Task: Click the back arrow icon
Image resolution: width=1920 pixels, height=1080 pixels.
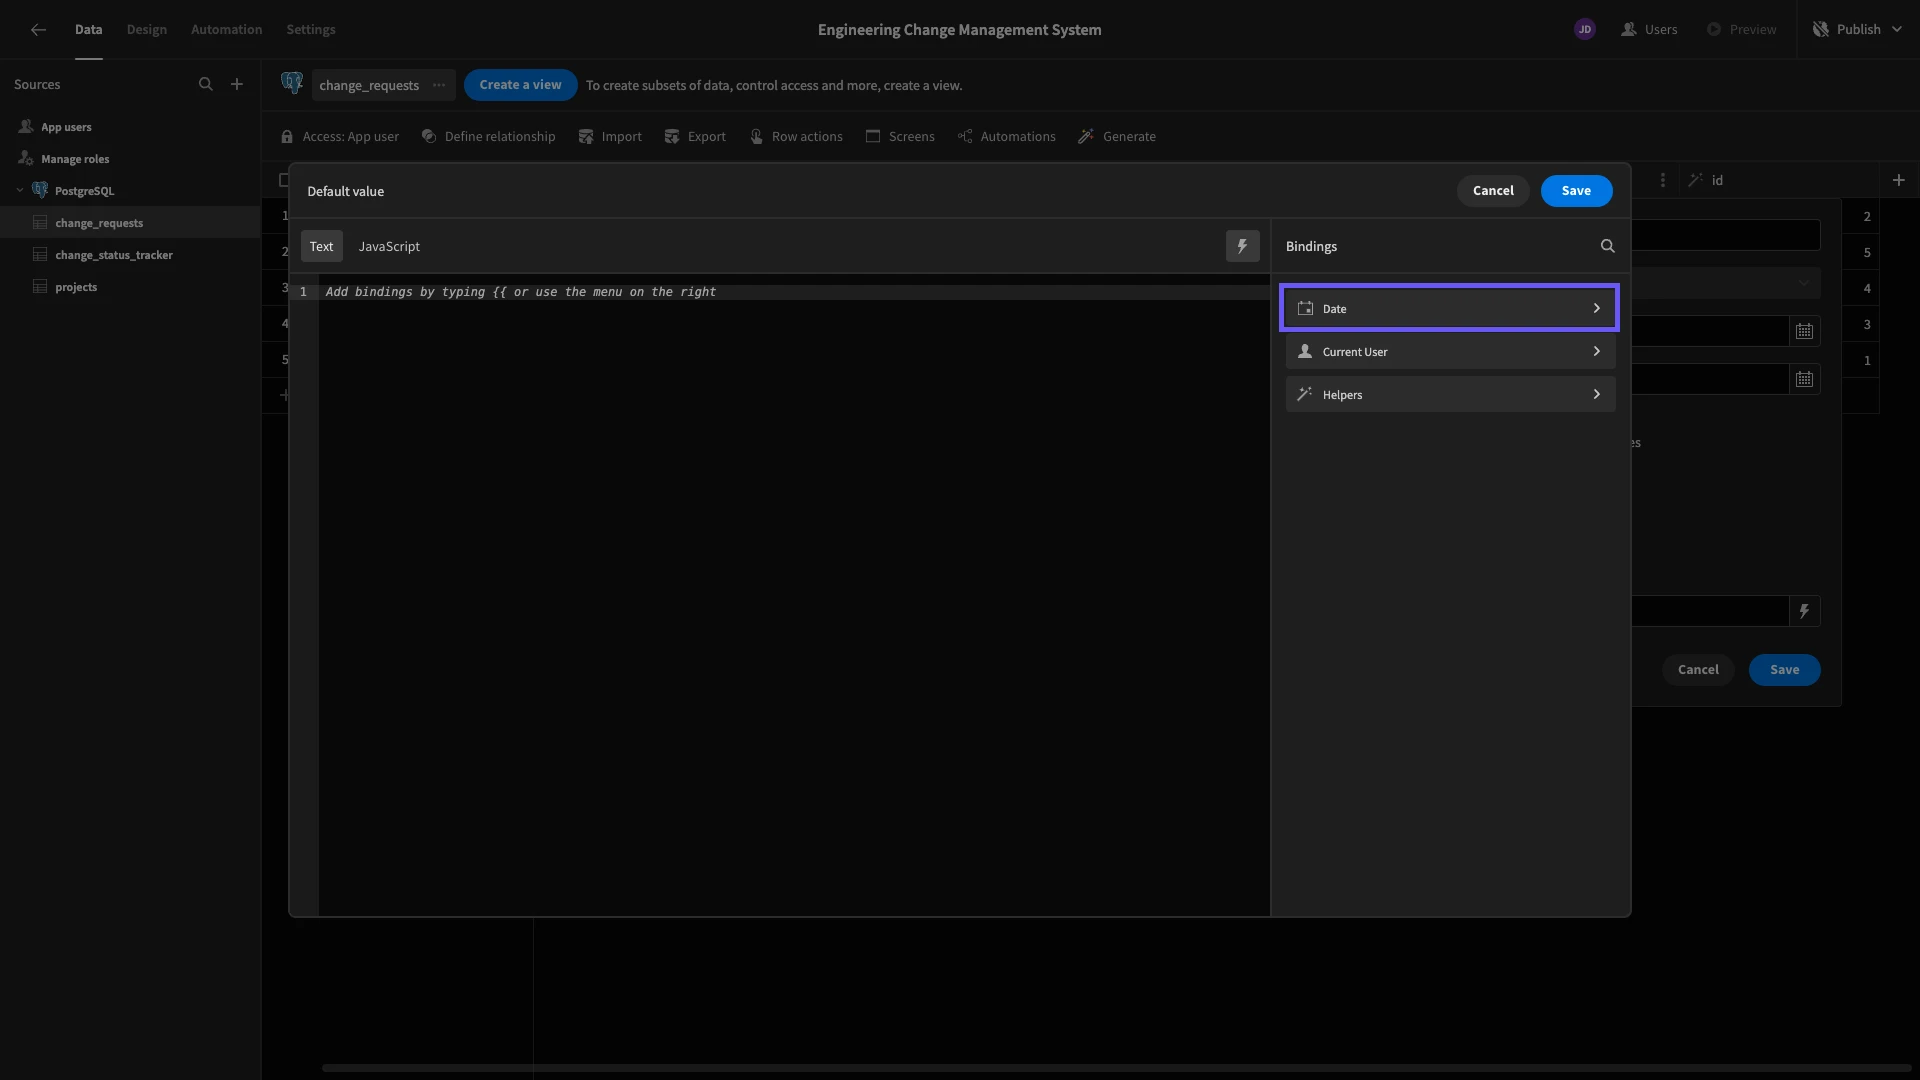Action: 38,30
